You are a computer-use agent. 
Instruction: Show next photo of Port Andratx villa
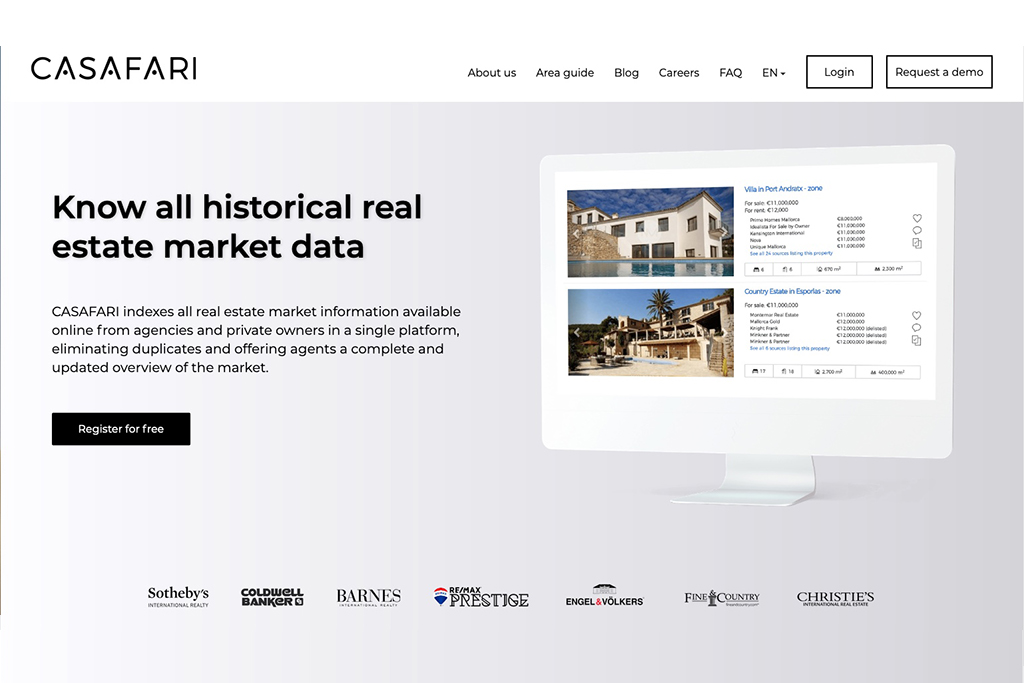point(725,230)
